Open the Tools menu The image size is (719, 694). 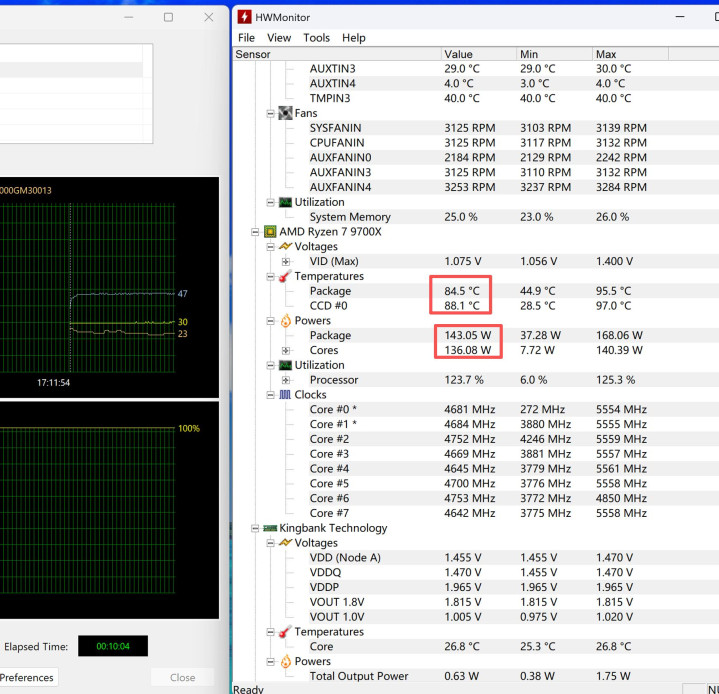[x=316, y=38]
